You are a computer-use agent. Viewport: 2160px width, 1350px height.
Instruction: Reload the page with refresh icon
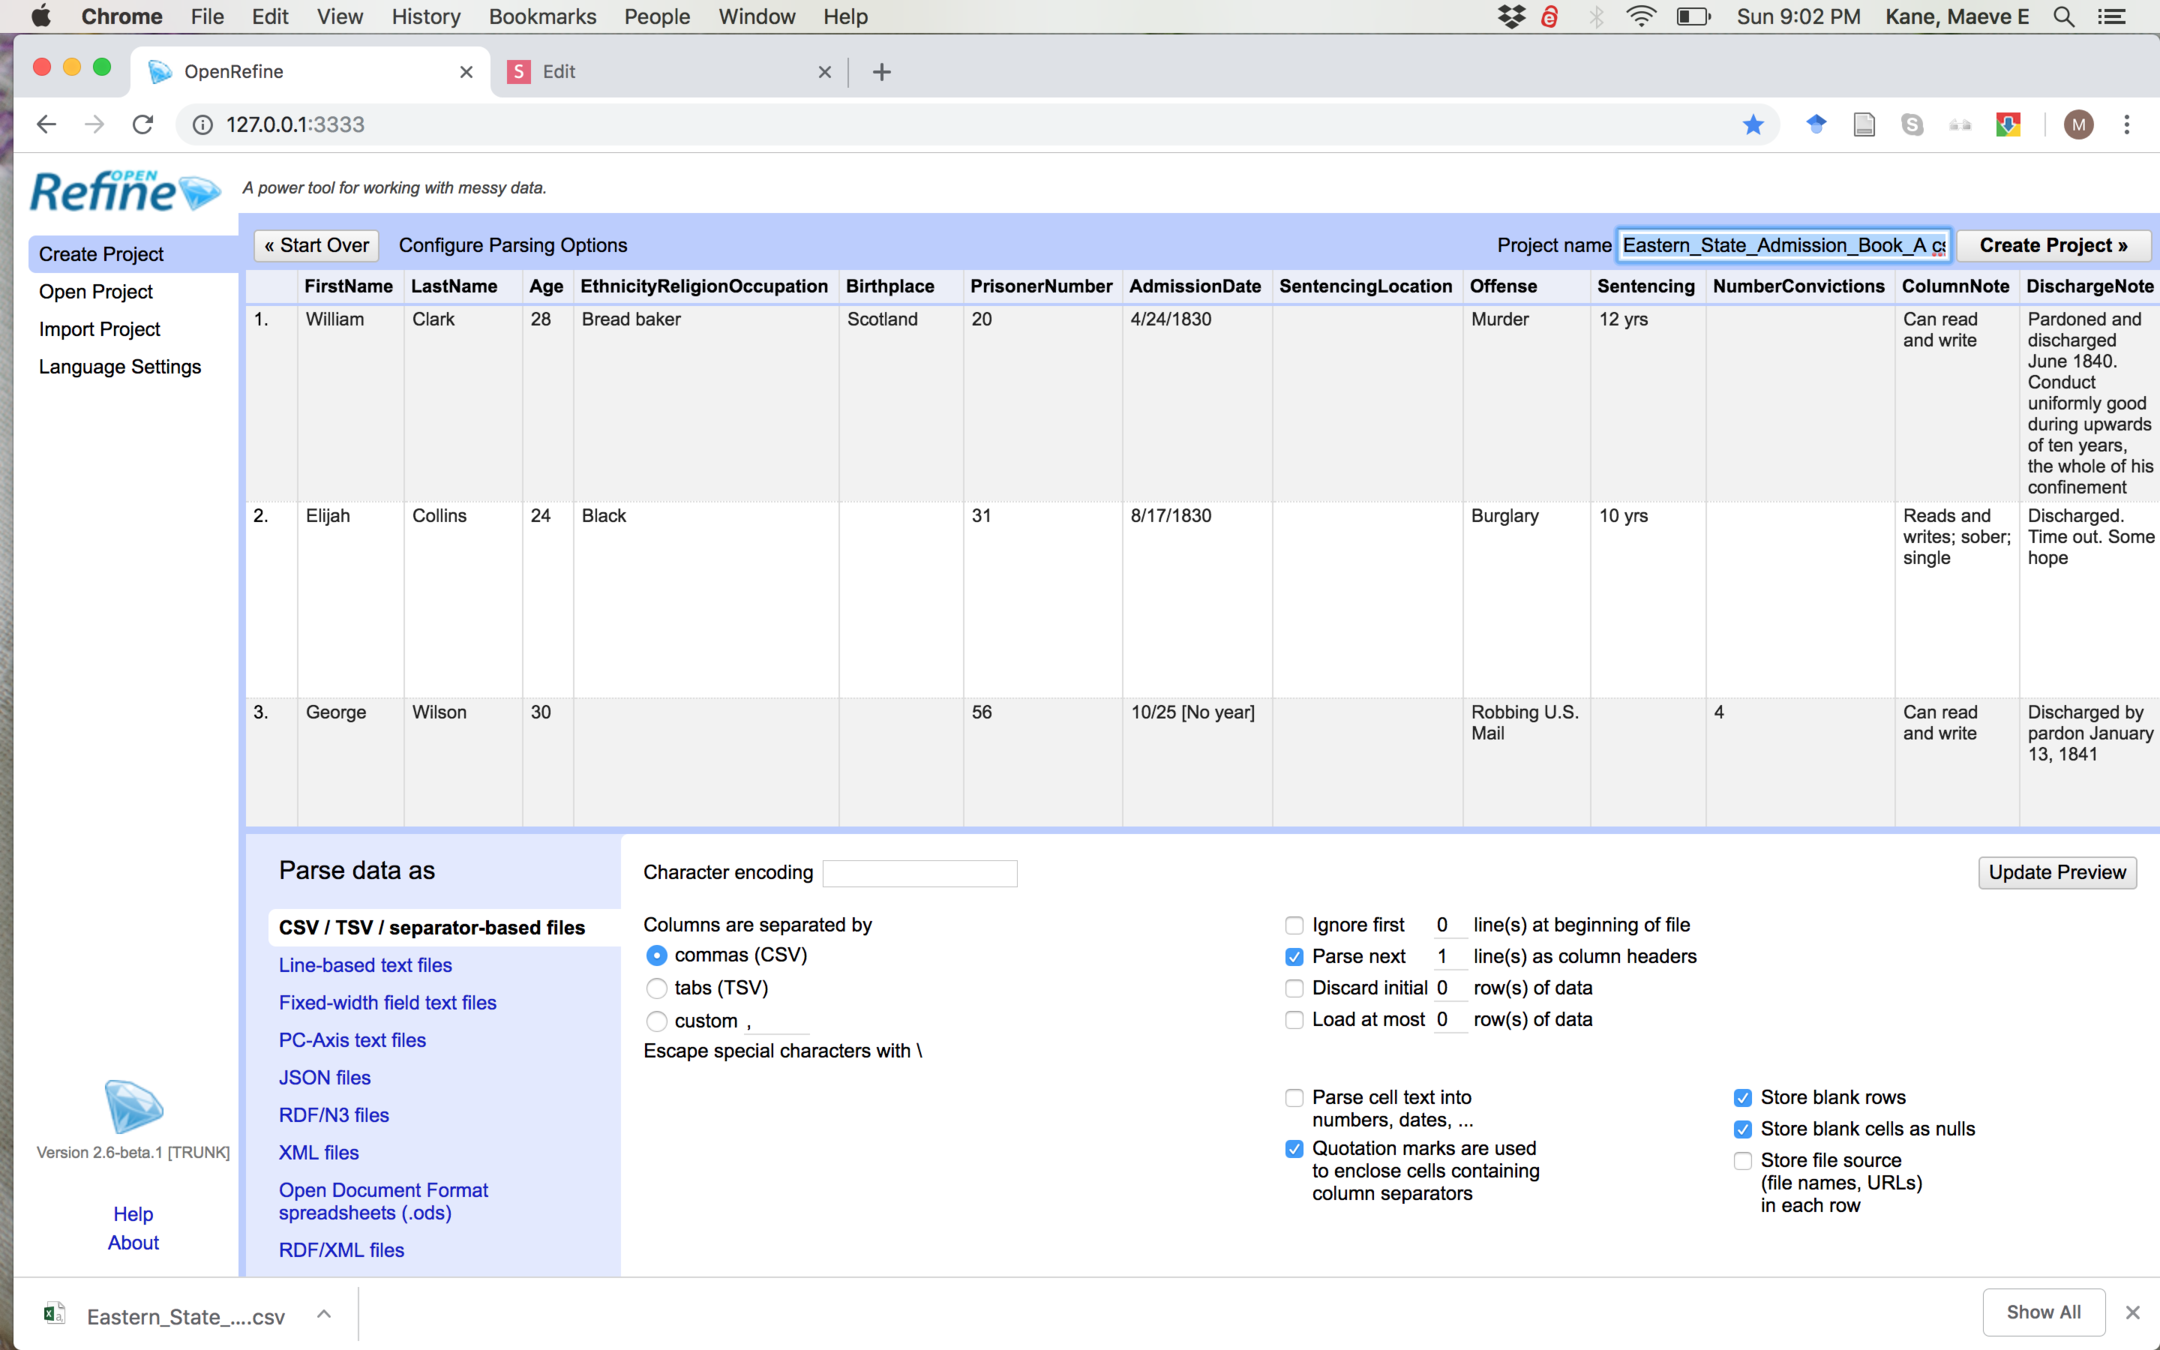[143, 124]
